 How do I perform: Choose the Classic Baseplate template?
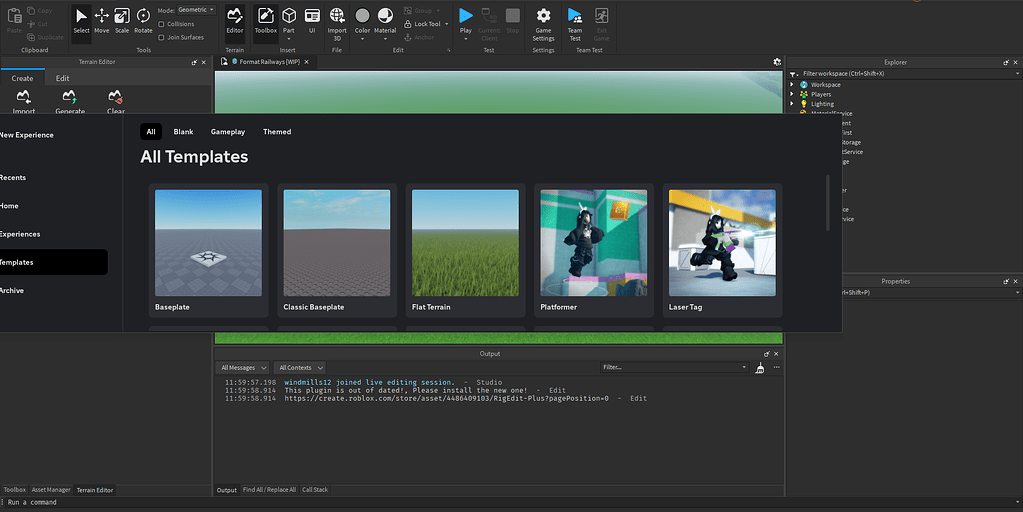[x=337, y=250]
